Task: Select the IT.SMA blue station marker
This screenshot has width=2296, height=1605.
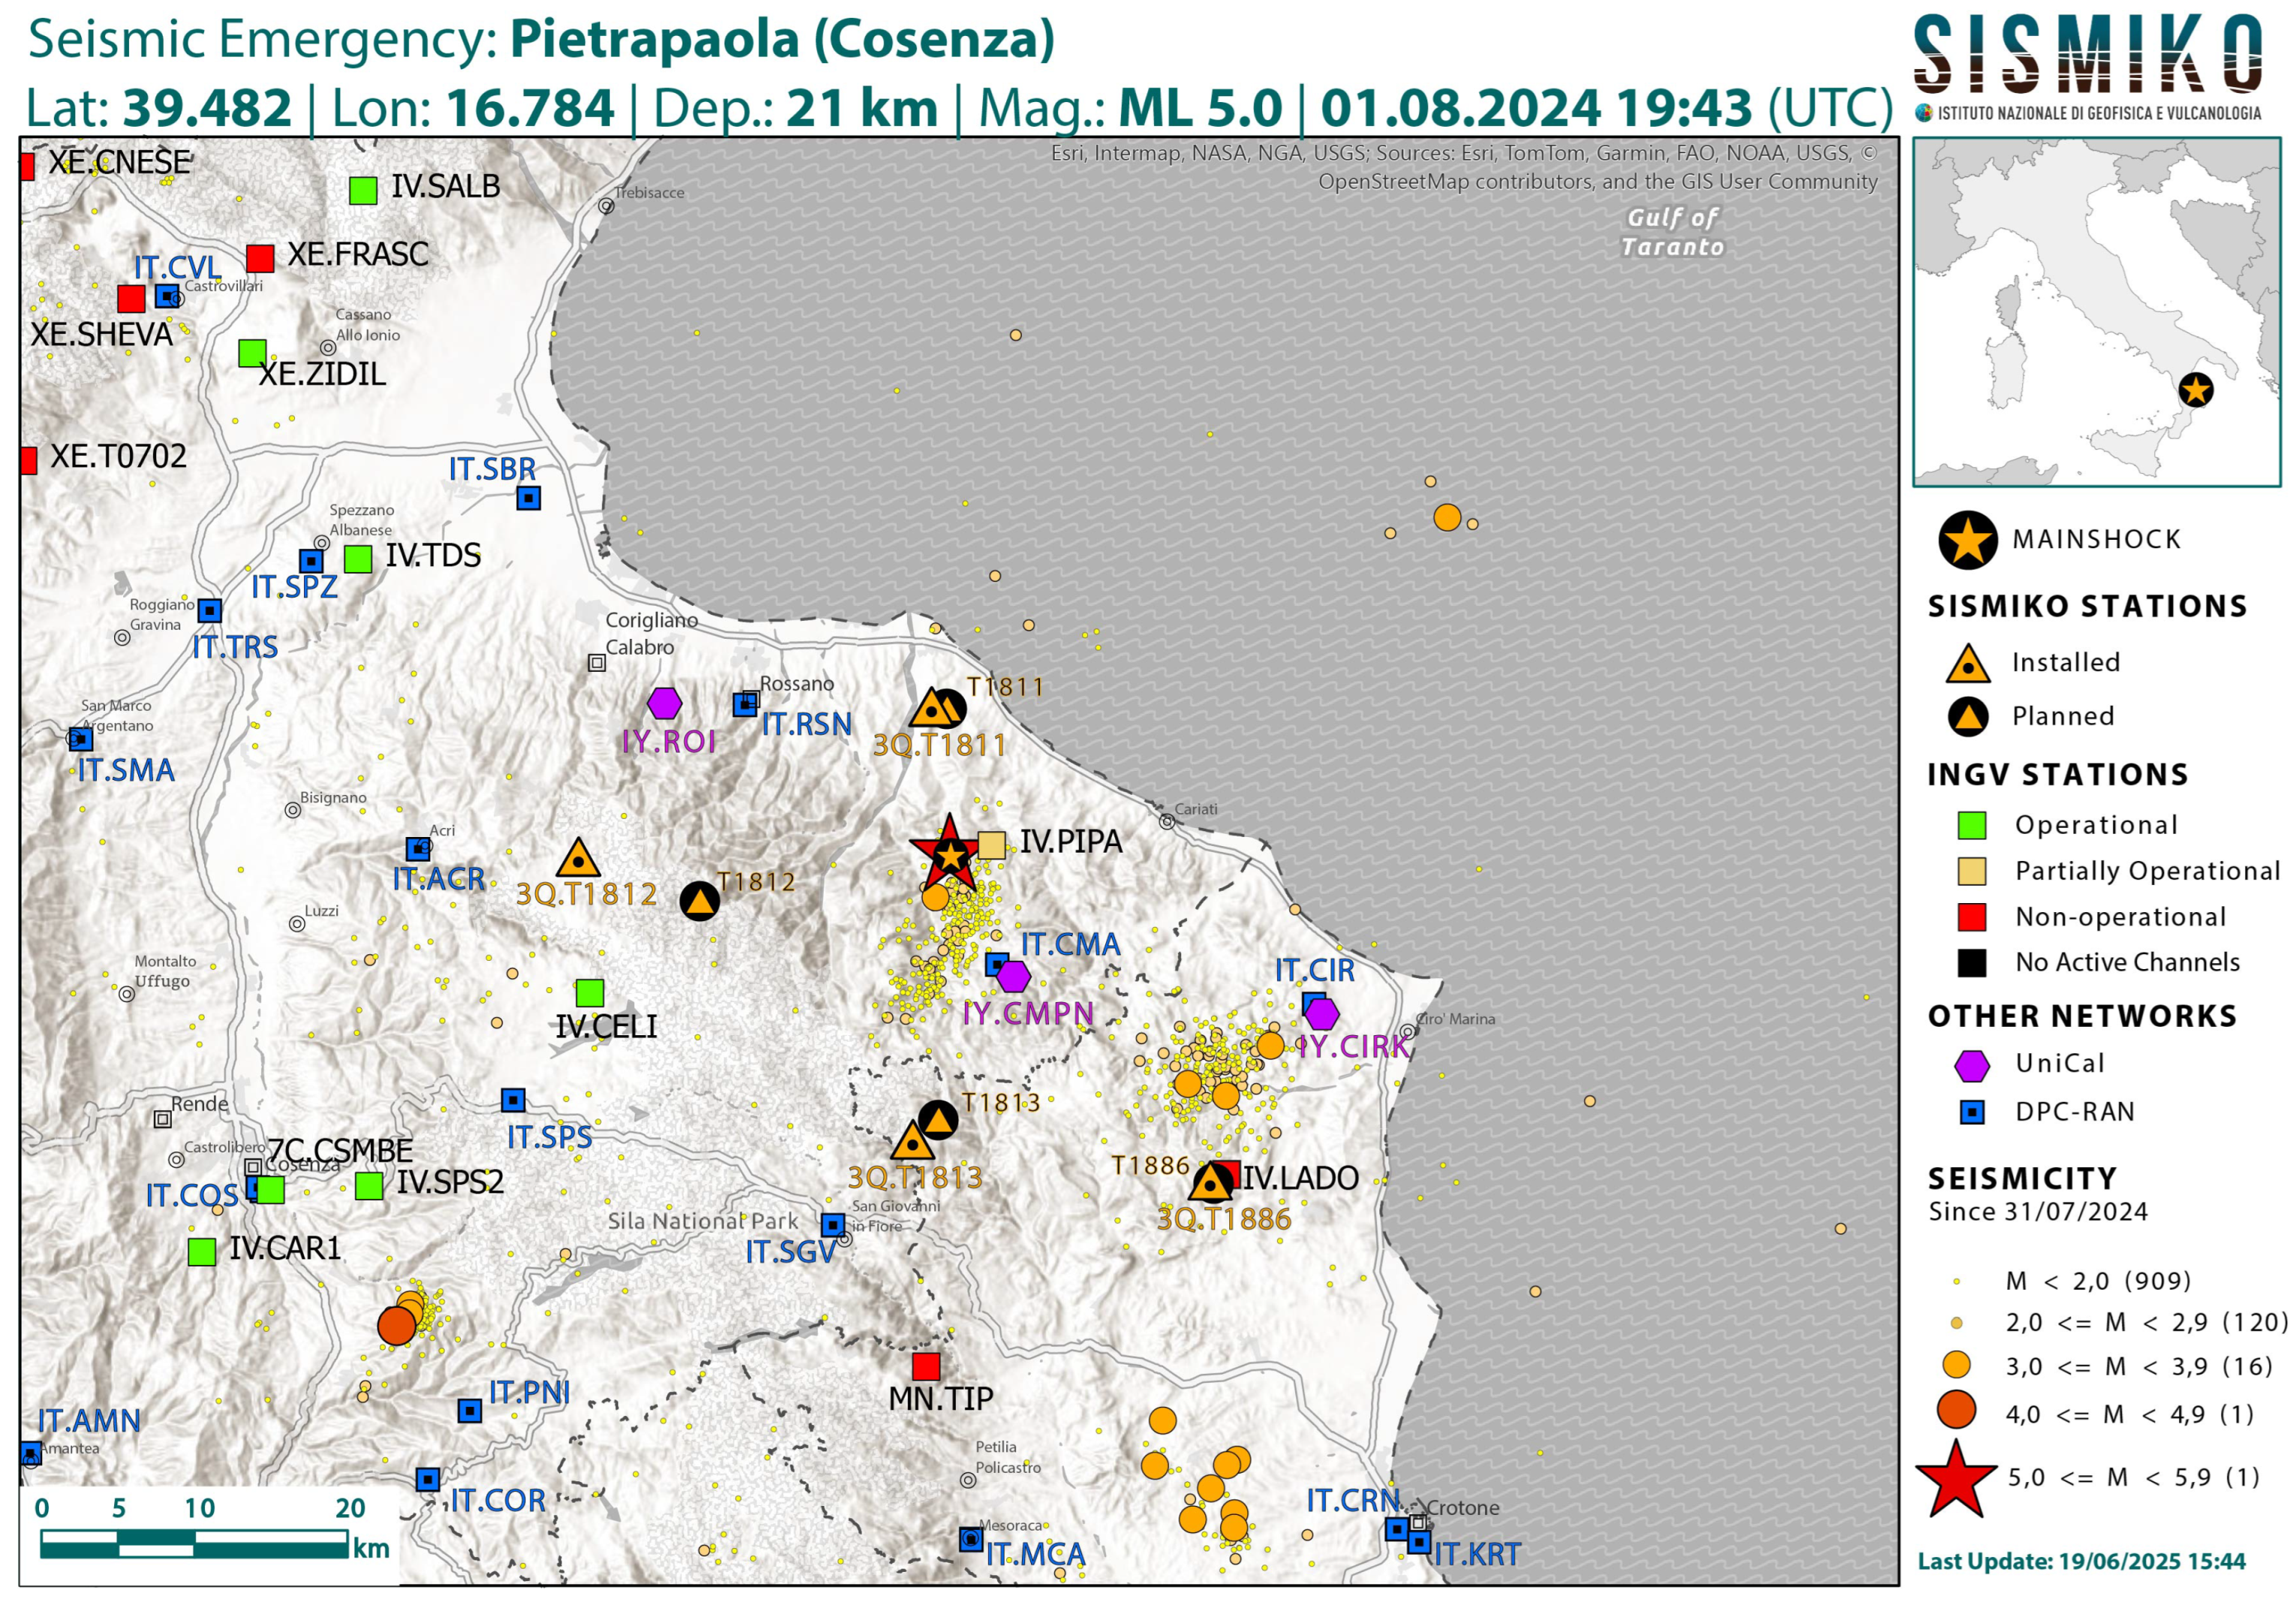Action: coord(80,739)
